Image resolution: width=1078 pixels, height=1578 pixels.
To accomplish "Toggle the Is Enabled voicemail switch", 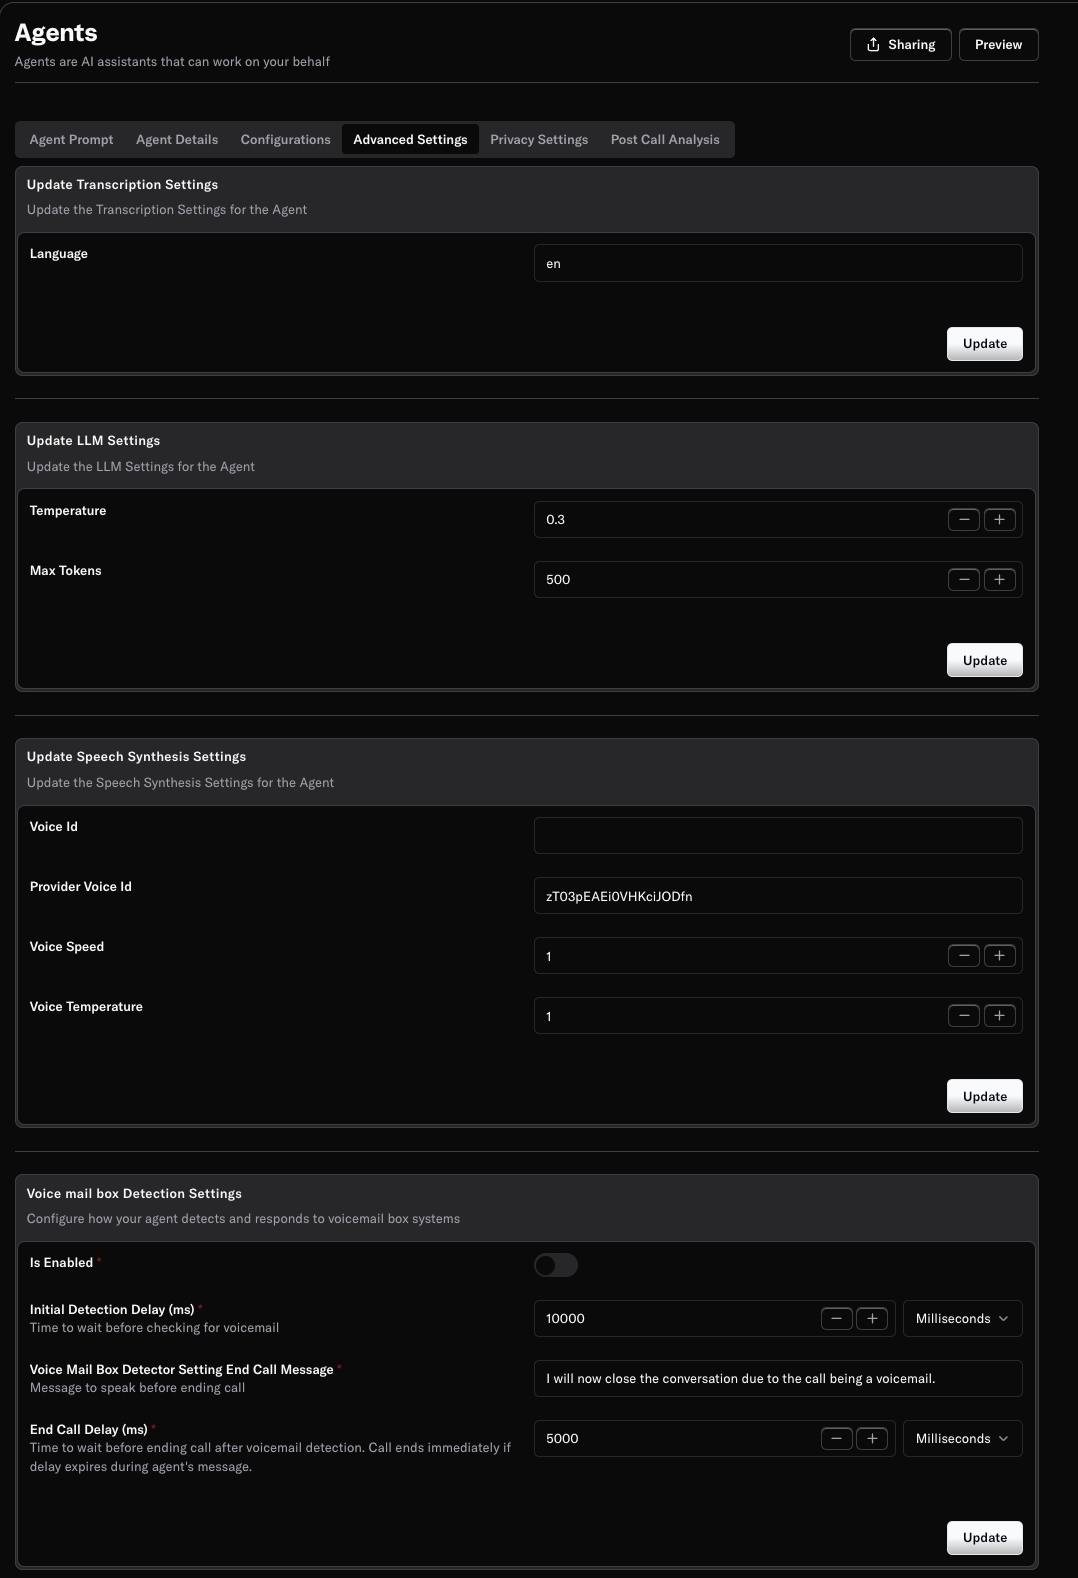I will [x=556, y=1265].
